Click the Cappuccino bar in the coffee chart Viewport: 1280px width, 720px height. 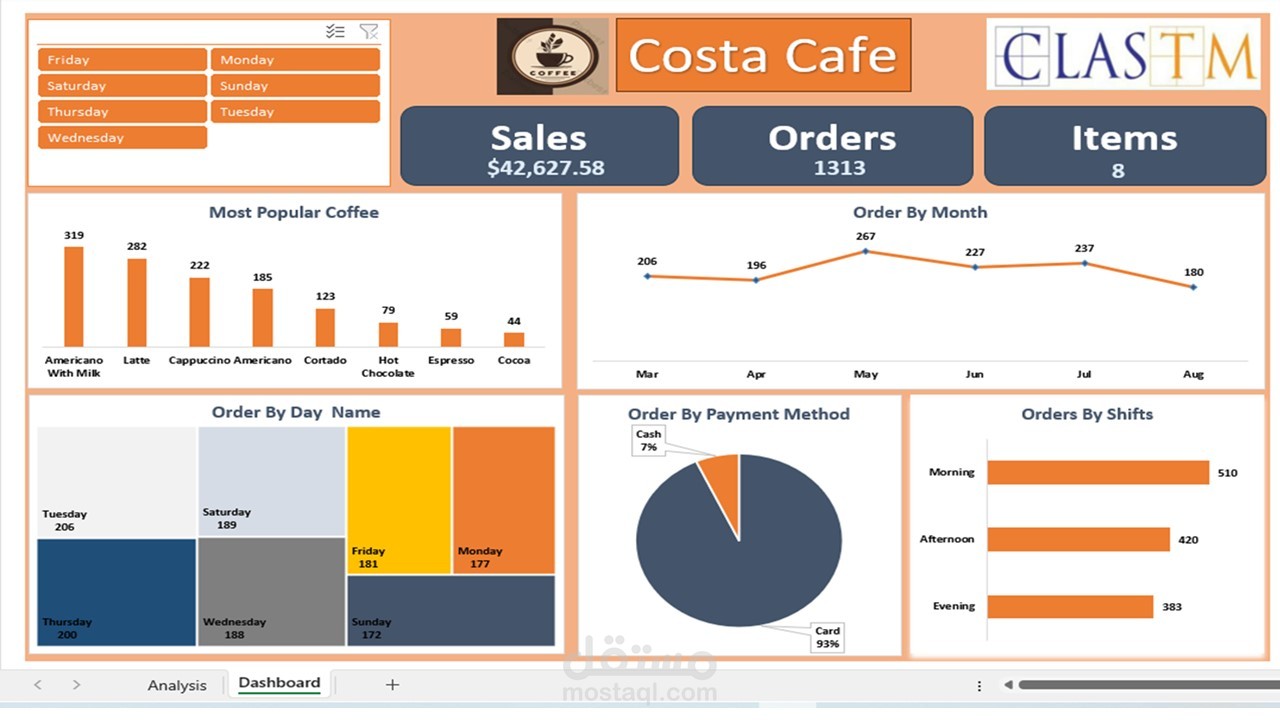(200, 312)
